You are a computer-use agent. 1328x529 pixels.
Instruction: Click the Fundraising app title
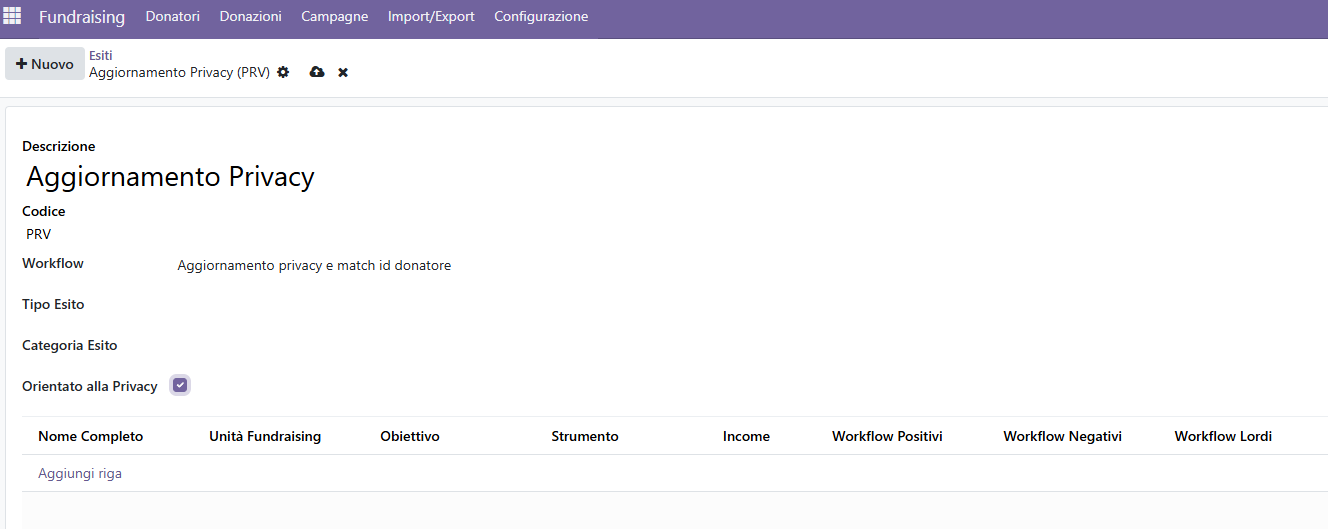click(x=82, y=17)
